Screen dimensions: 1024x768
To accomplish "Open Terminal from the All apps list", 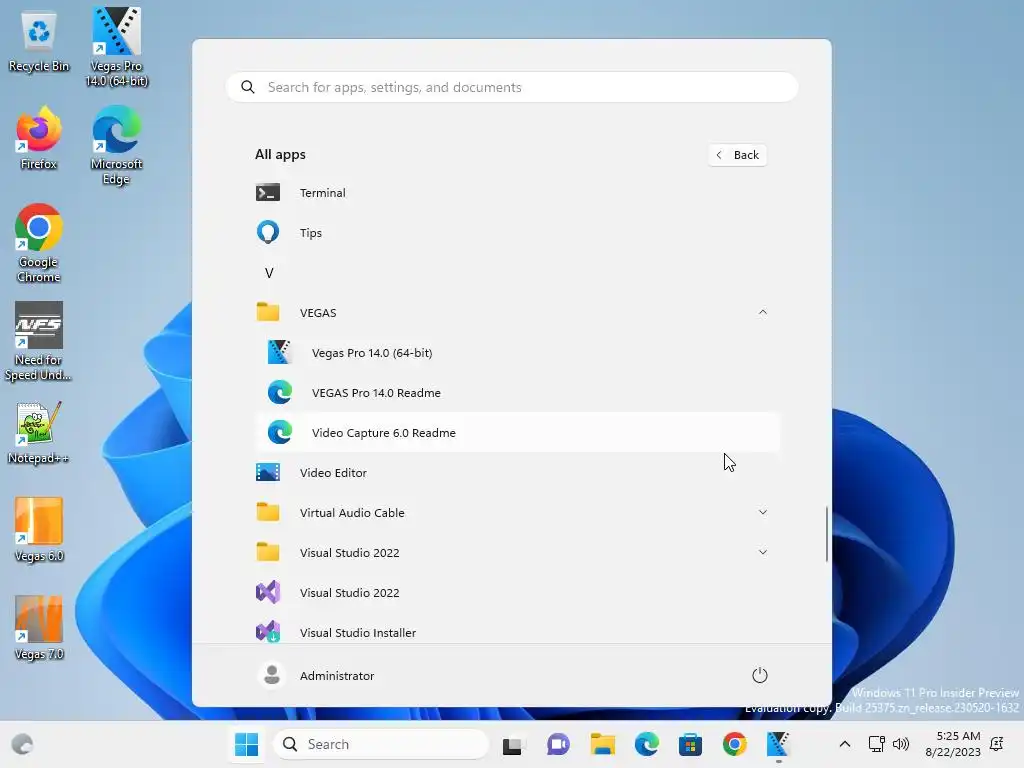I will 517,193.
